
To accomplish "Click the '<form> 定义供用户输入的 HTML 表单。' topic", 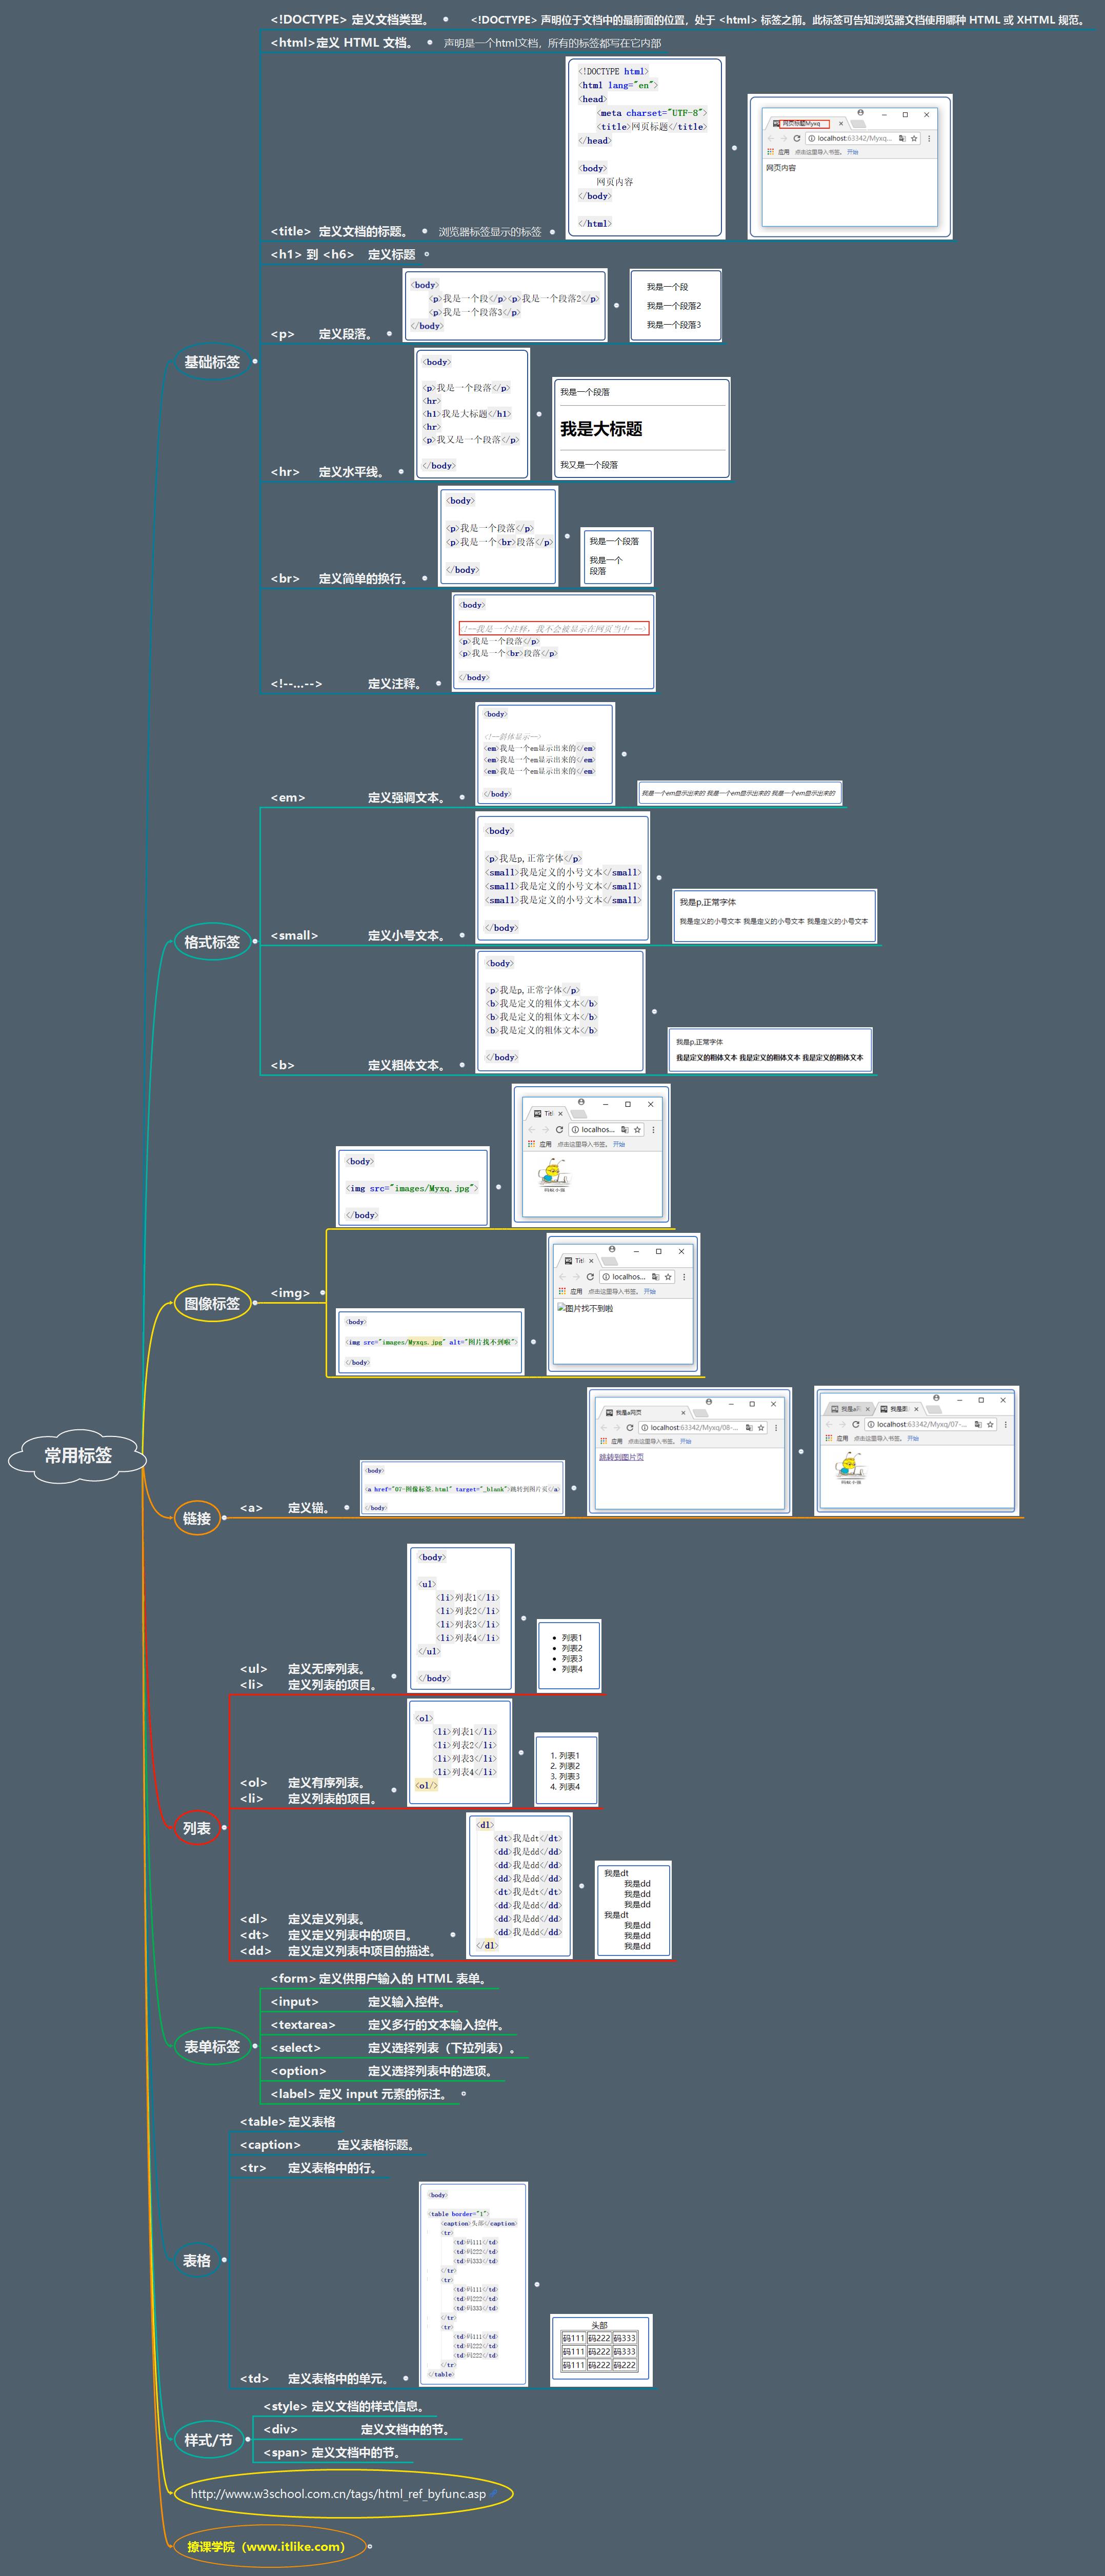I will [x=380, y=1979].
